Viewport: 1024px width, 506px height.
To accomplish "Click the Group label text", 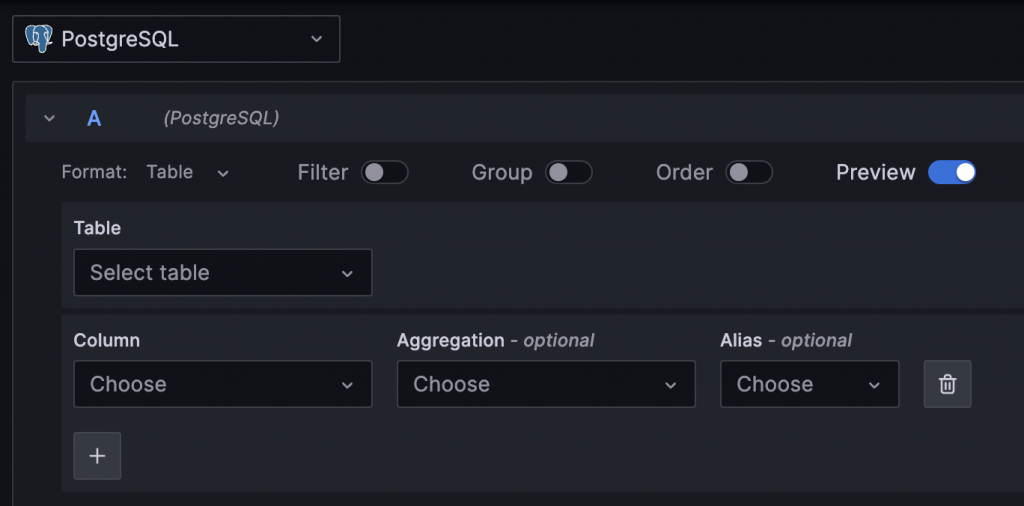I will coord(501,172).
